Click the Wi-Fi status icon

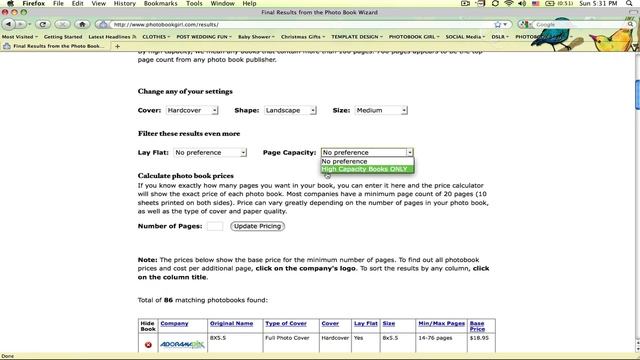(509, 3)
